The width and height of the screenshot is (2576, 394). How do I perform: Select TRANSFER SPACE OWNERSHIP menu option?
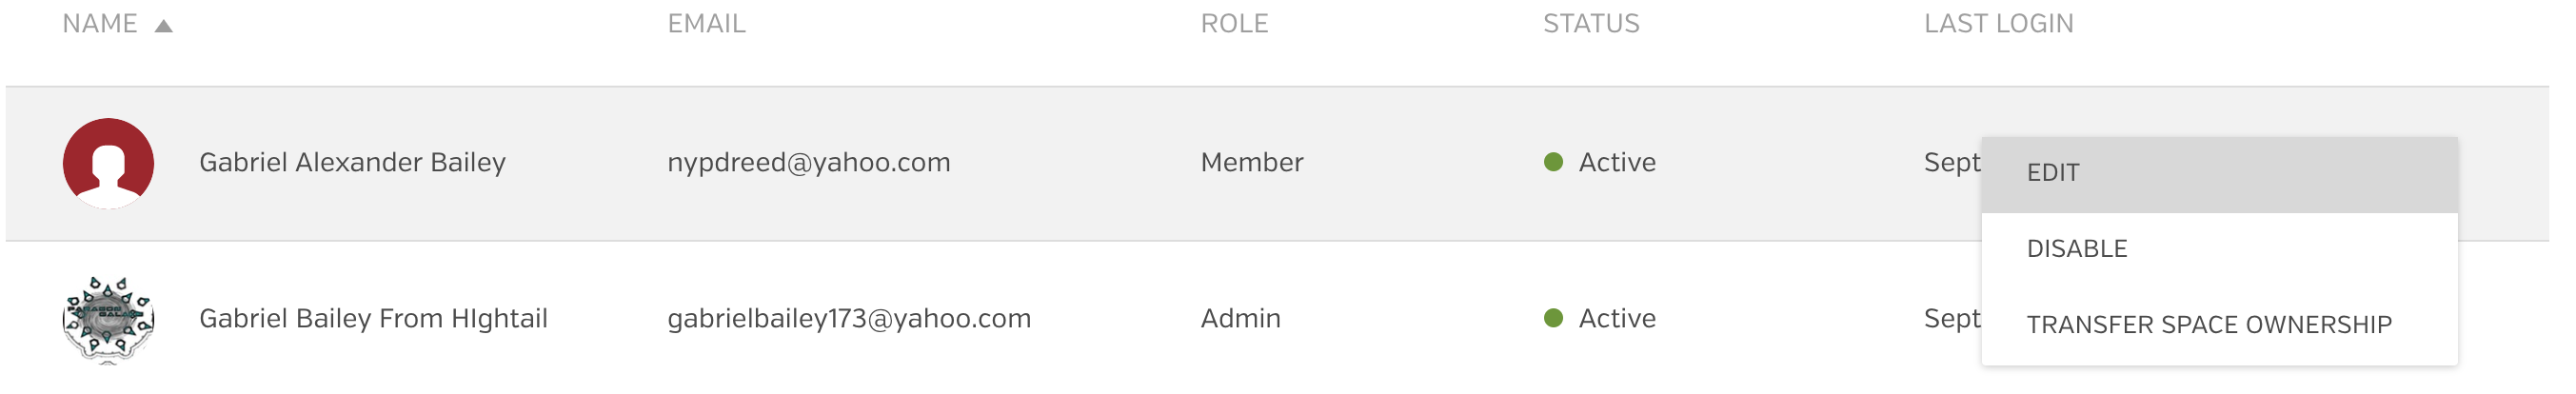click(x=2208, y=325)
